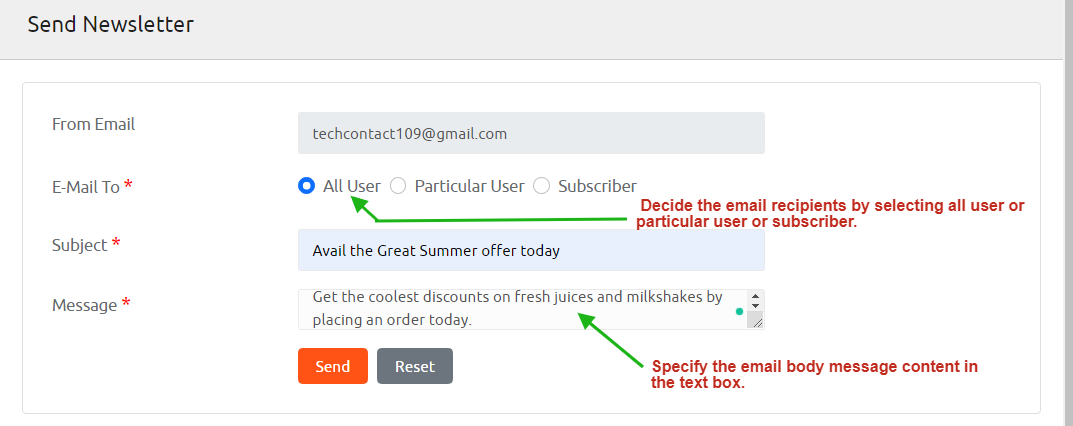This screenshot has height=426, width=1073.
Task: Click Message box scroll down arrow
Action: click(755, 305)
